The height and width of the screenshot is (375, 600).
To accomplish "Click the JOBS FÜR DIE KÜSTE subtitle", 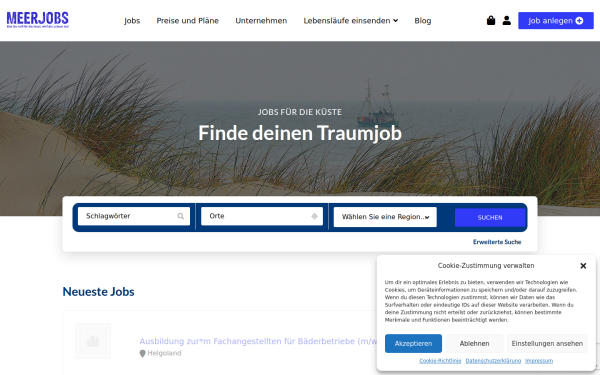I will point(300,112).
